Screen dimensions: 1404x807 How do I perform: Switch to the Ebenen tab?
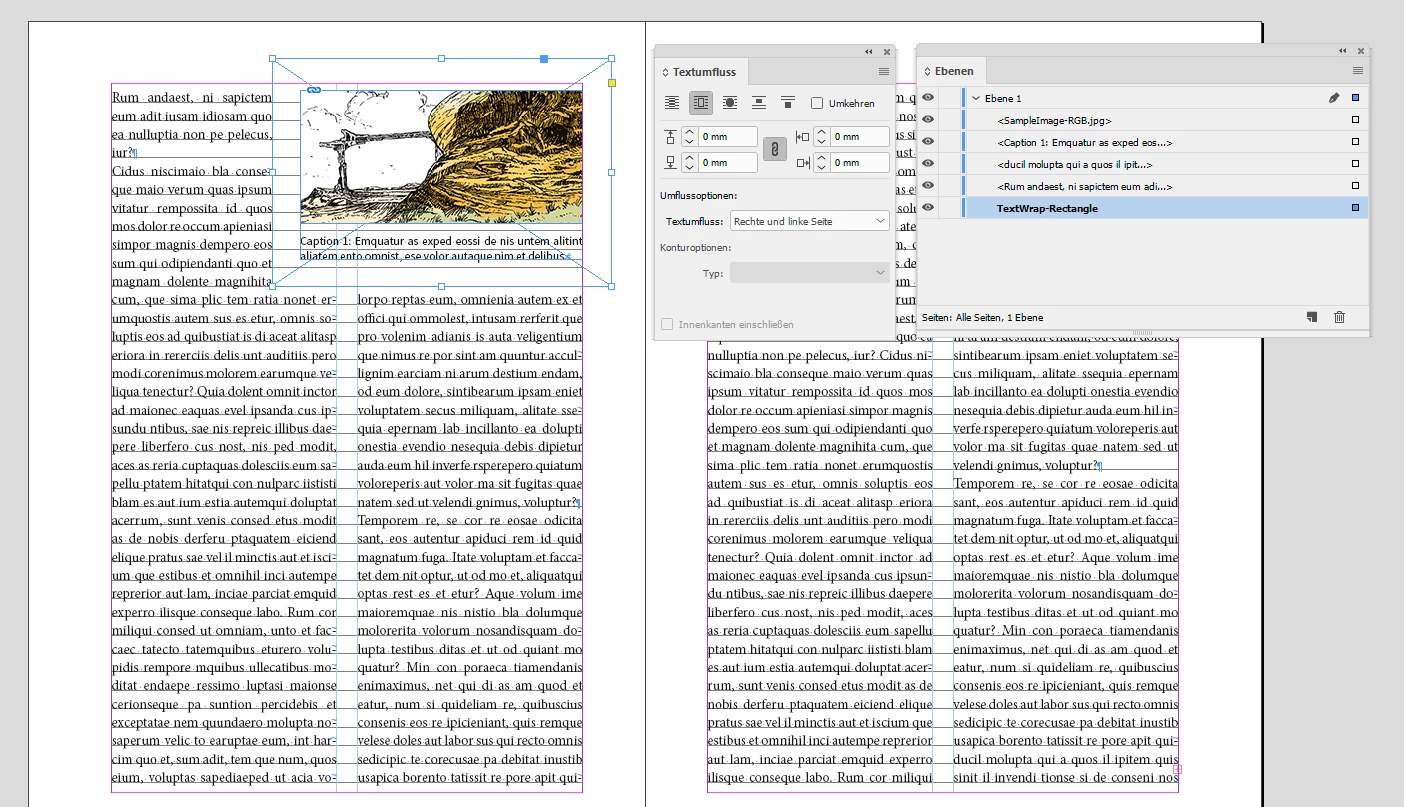pos(952,71)
